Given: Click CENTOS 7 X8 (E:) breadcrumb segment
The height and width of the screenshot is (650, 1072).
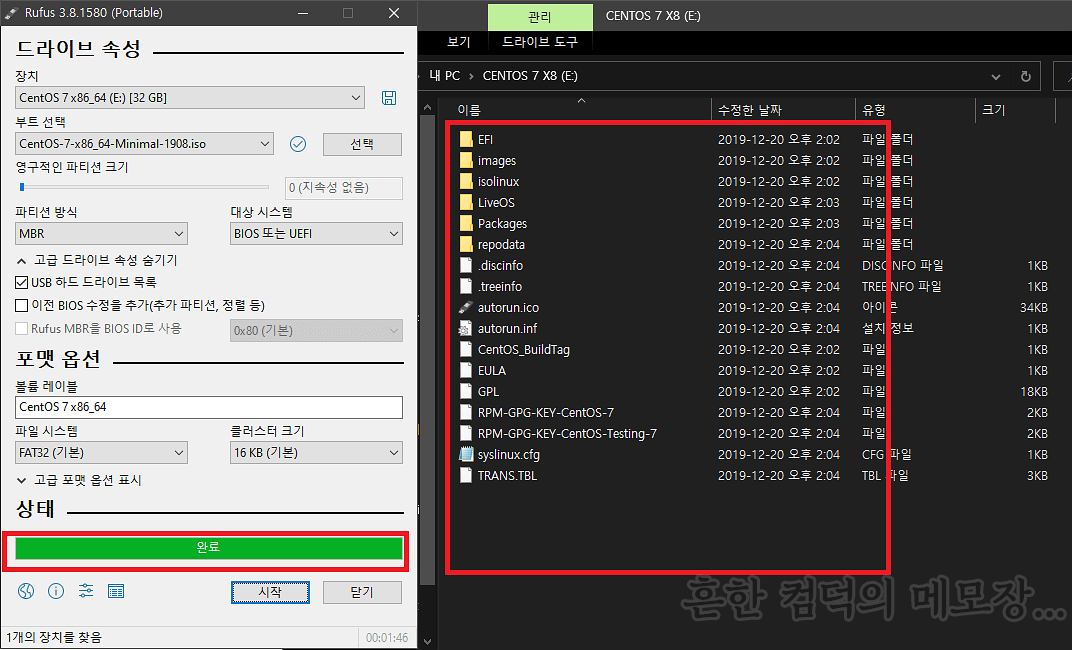Looking at the screenshot, I should coord(530,76).
